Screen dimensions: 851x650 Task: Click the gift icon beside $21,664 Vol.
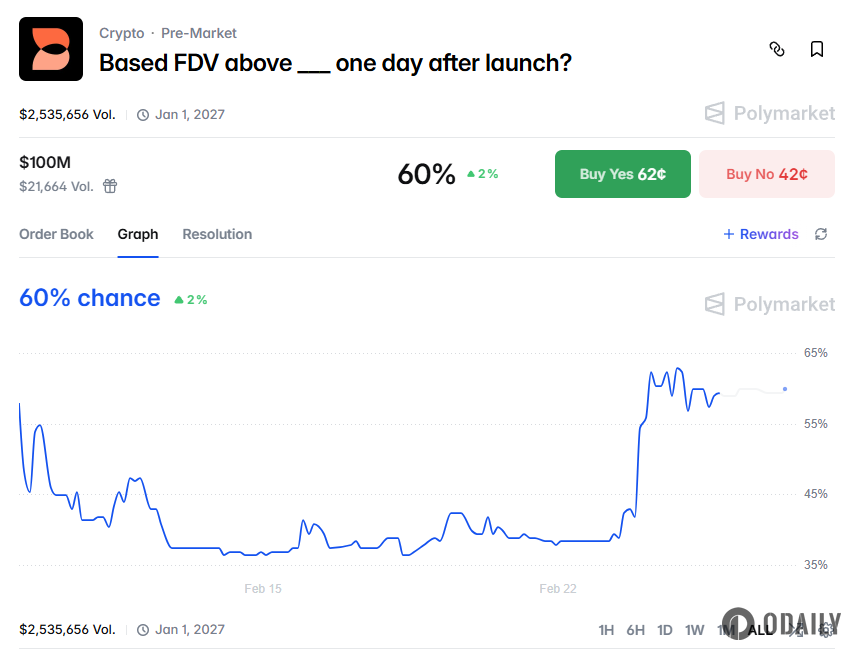tap(110, 186)
